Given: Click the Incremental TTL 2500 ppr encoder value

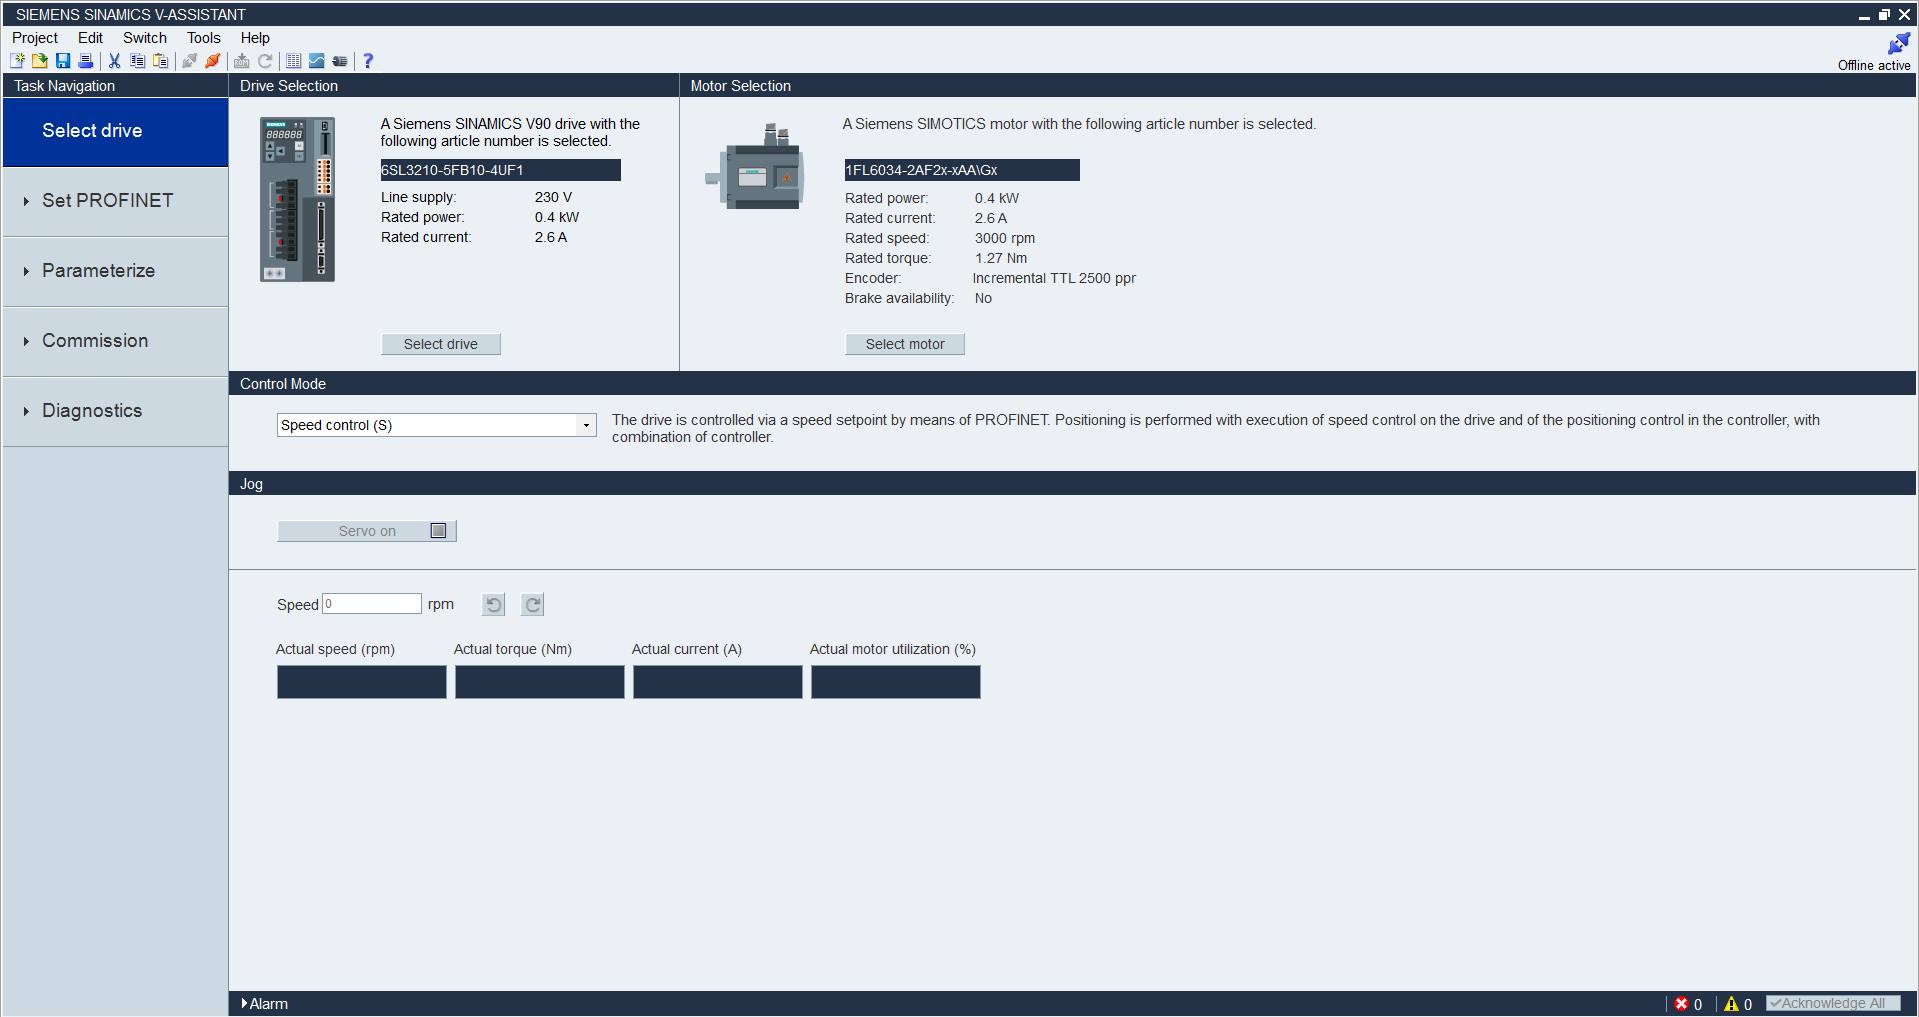Looking at the screenshot, I should (1054, 278).
